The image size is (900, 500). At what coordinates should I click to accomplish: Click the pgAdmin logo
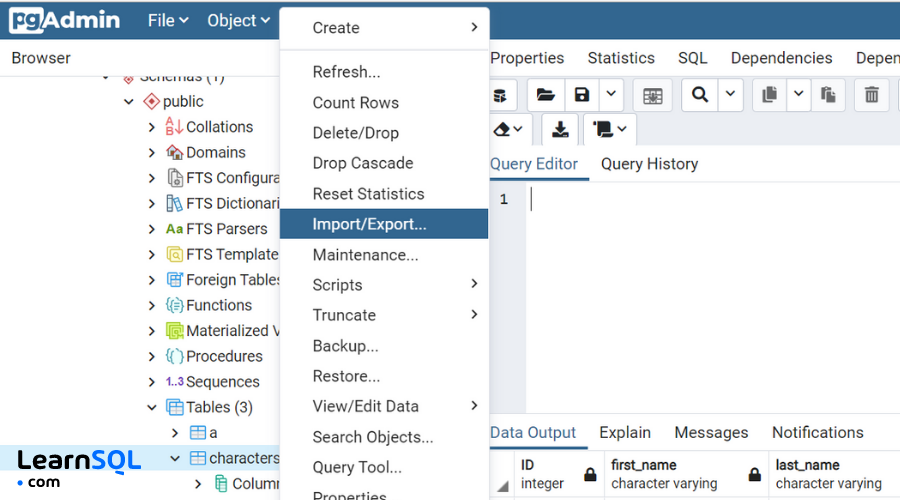(65, 21)
